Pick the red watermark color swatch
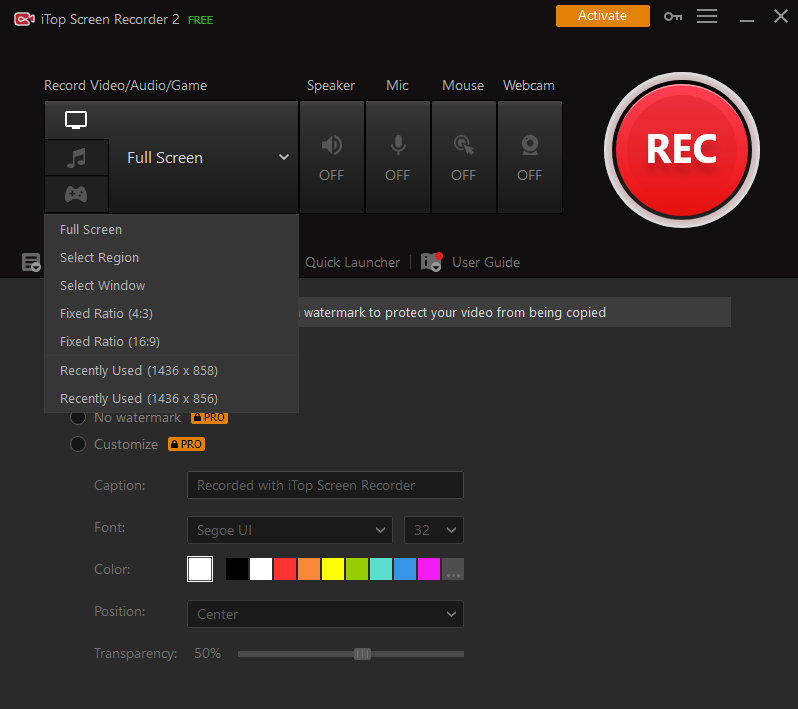The width and height of the screenshot is (798, 709). point(285,569)
